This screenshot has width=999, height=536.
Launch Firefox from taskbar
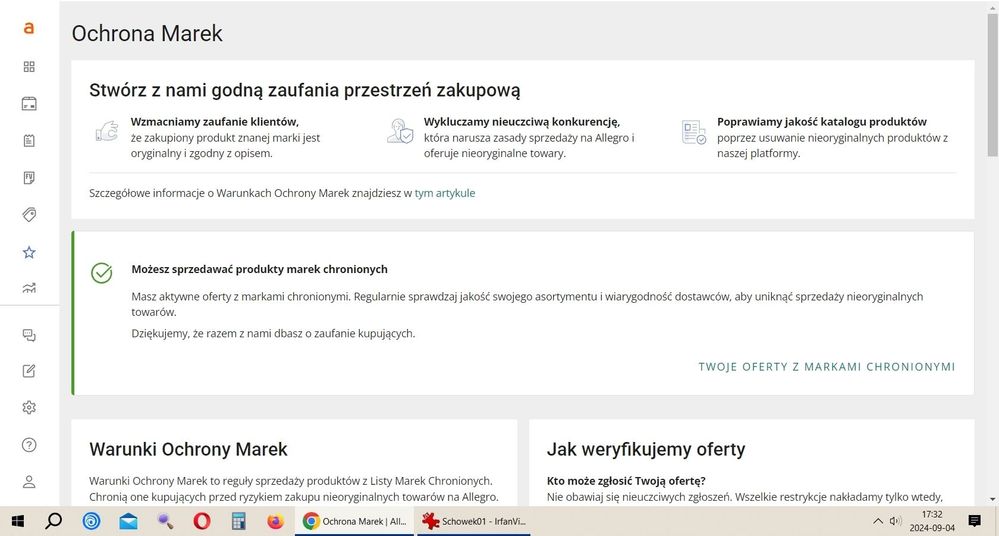[x=275, y=521]
